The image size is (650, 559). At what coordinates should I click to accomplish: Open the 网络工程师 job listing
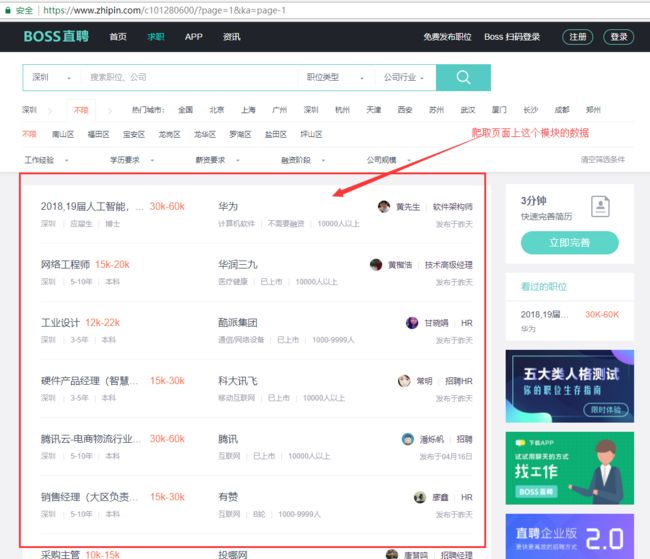coord(65,265)
